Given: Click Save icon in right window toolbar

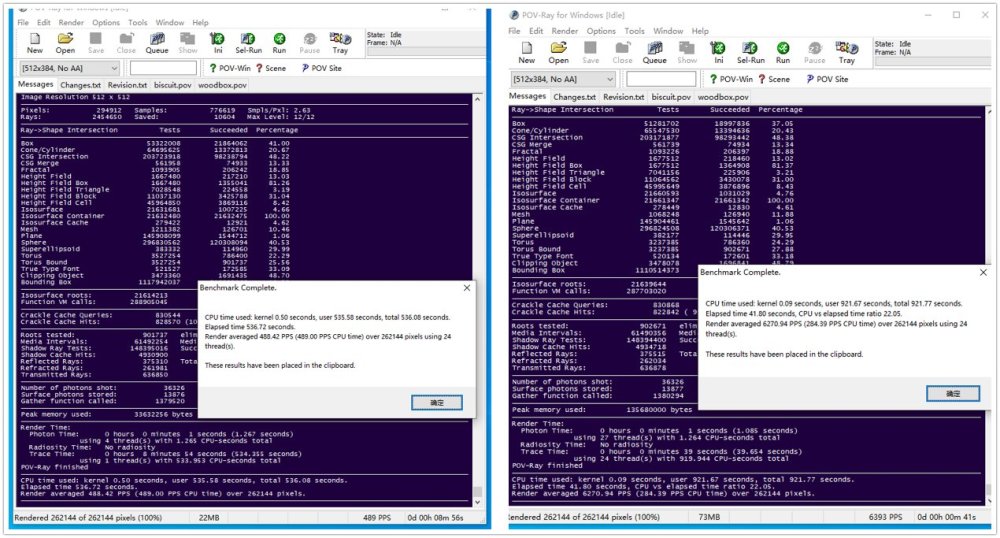Looking at the screenshot, I should 591,53.
